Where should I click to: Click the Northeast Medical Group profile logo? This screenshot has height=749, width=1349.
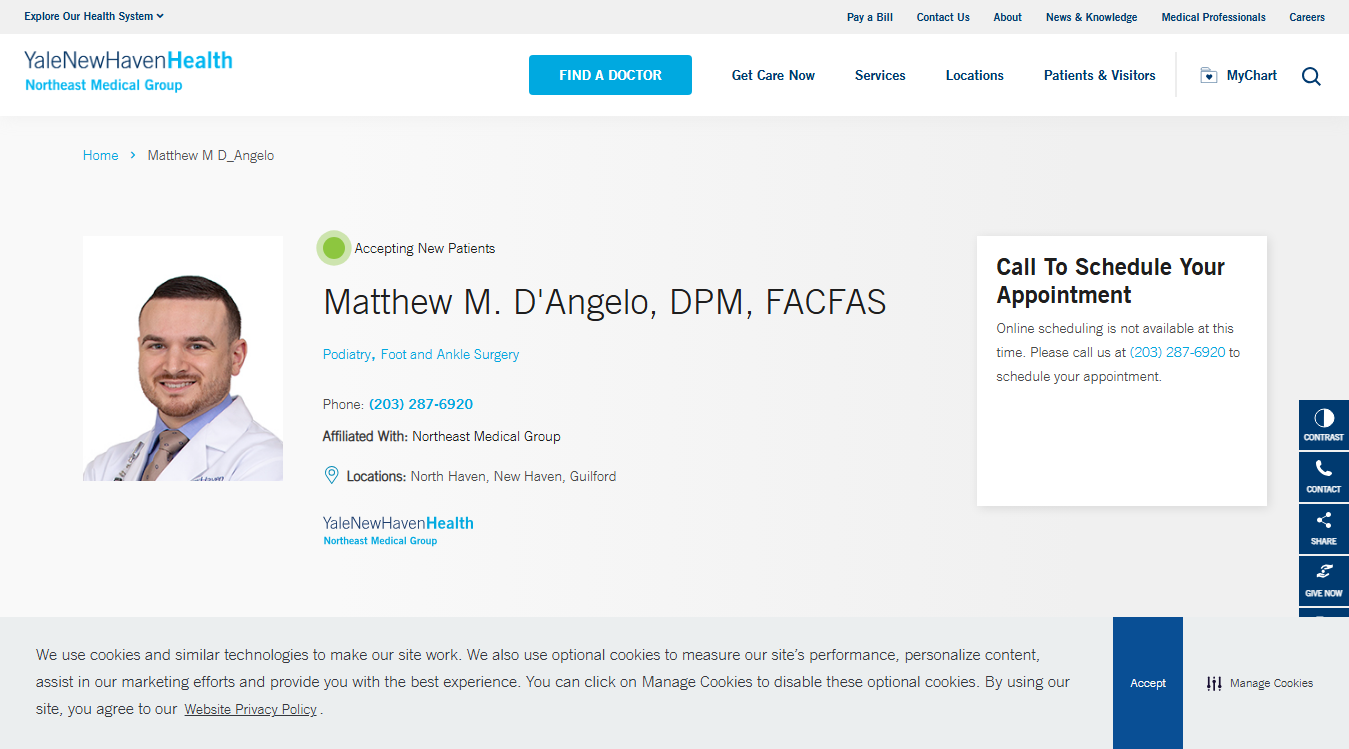(398, 530)
